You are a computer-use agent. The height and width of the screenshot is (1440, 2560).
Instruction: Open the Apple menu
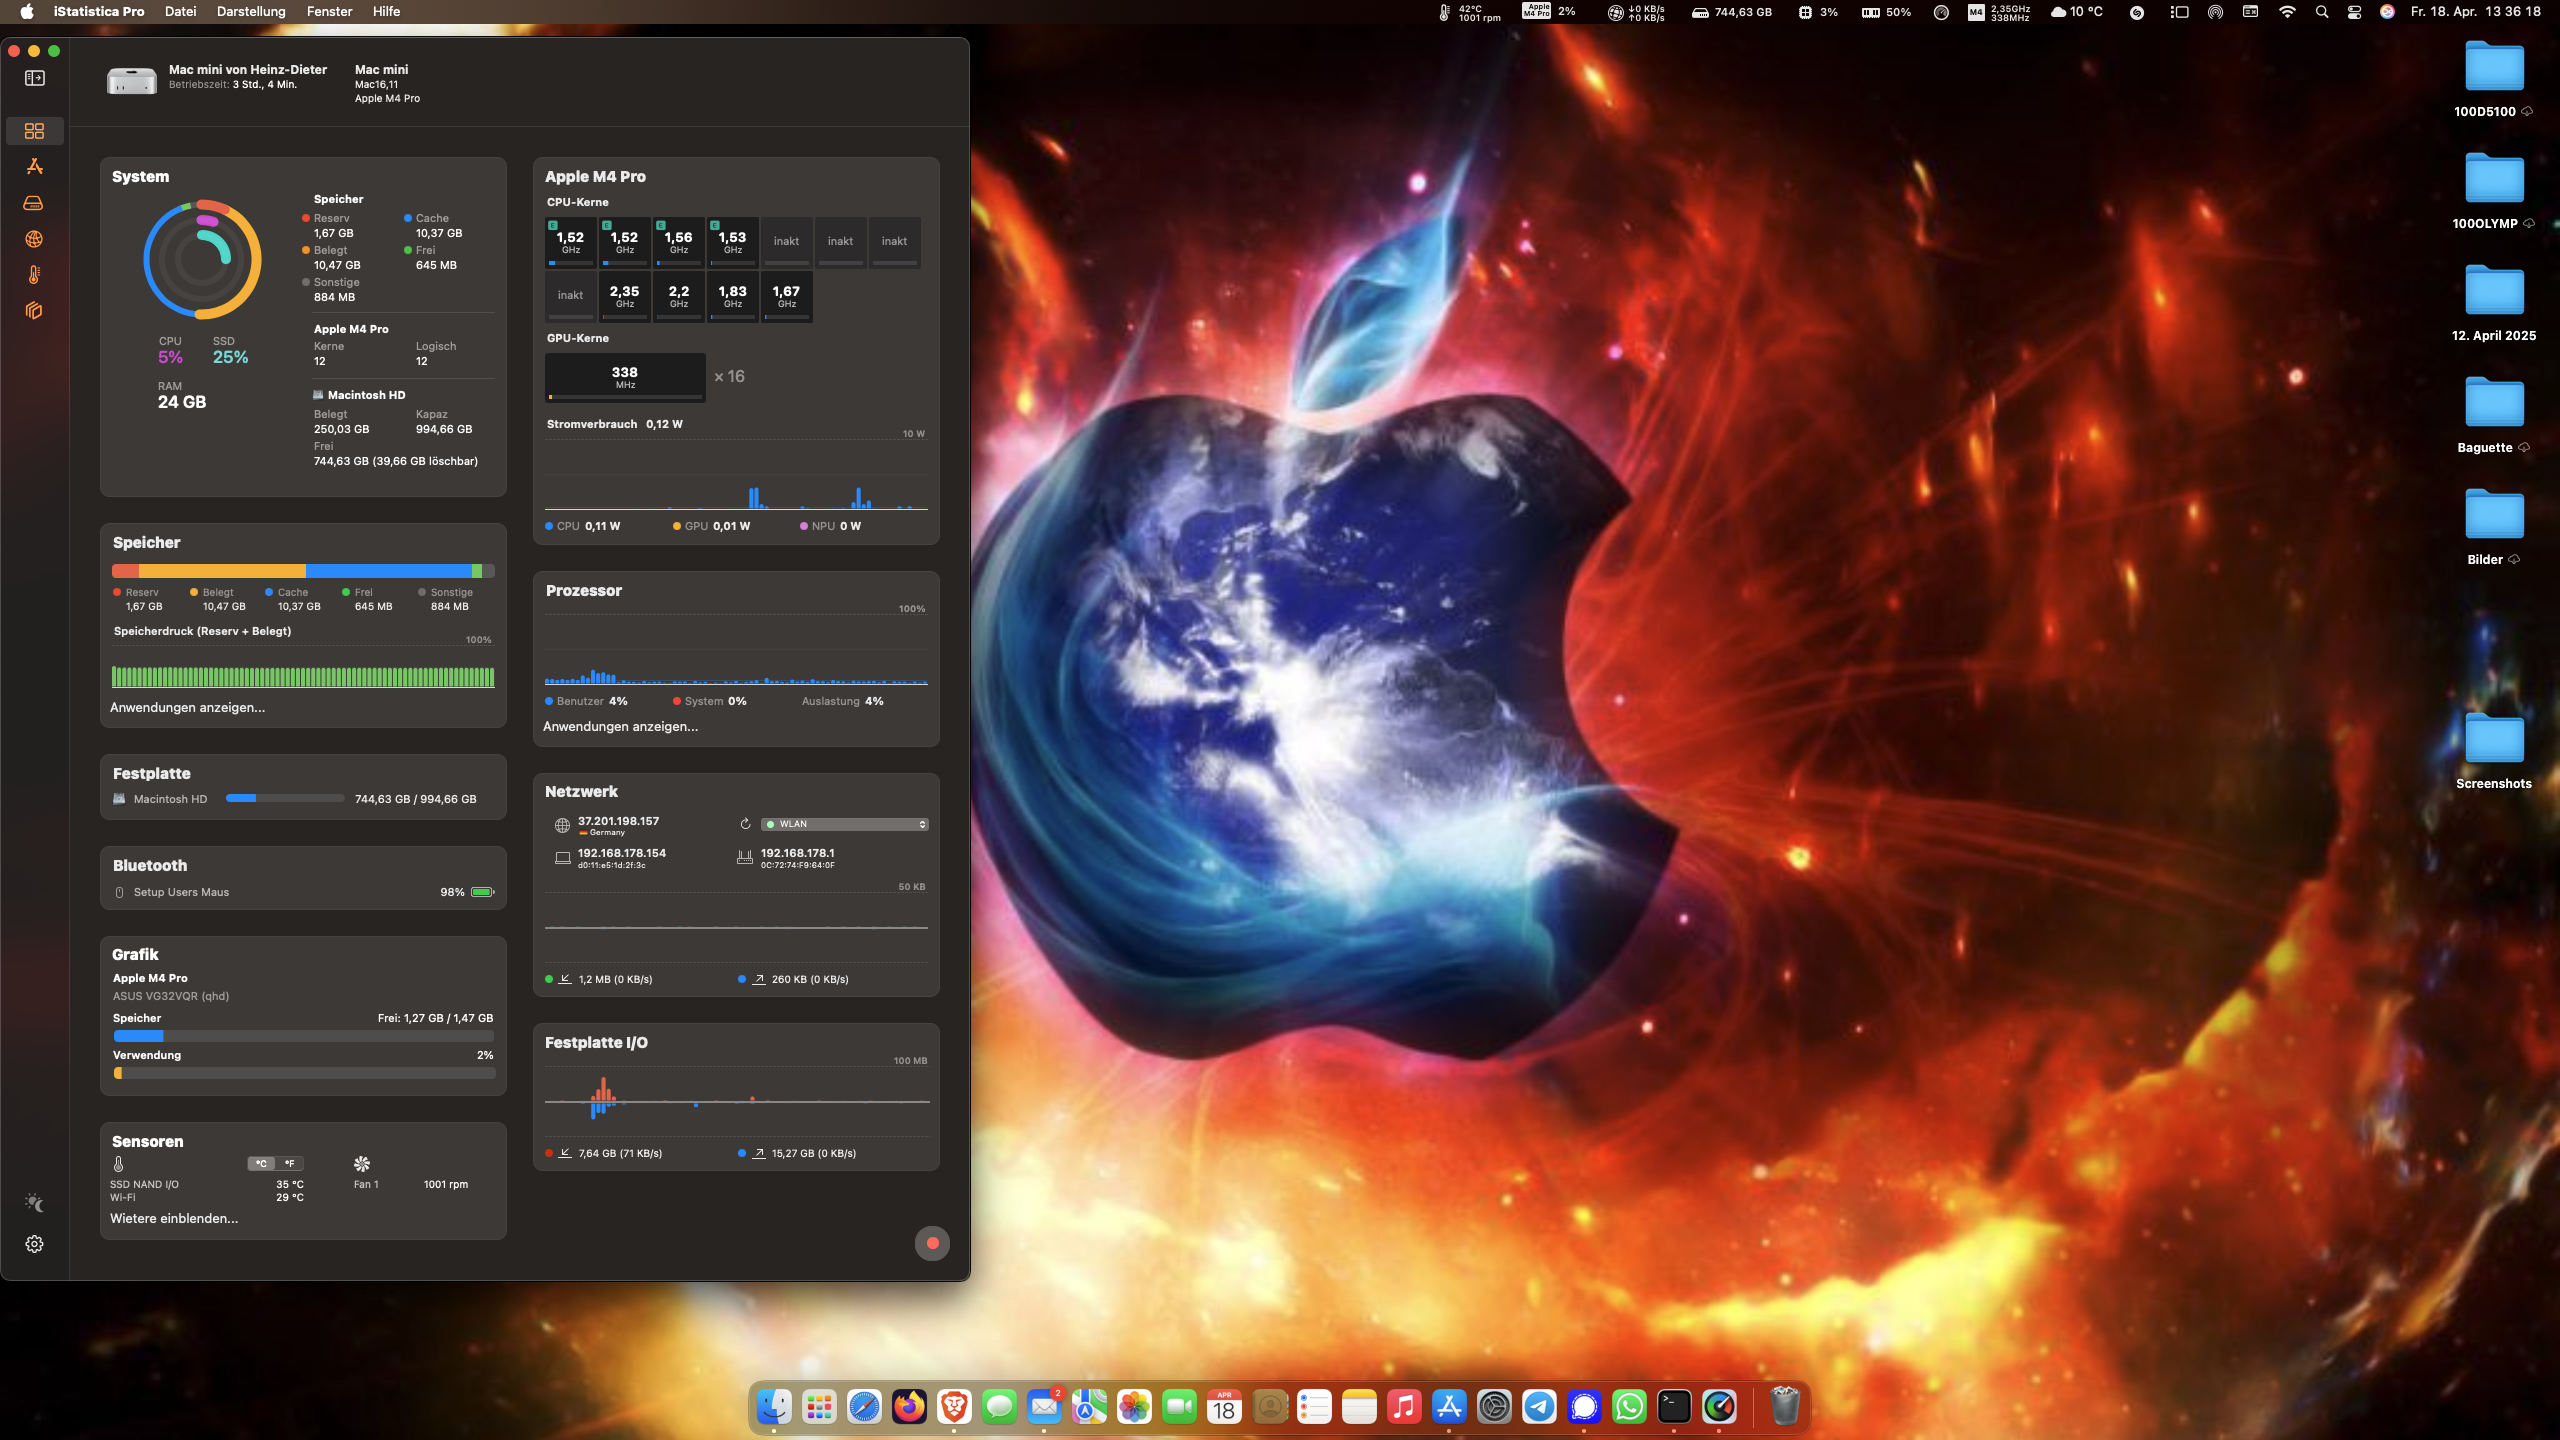coord(27,12)
